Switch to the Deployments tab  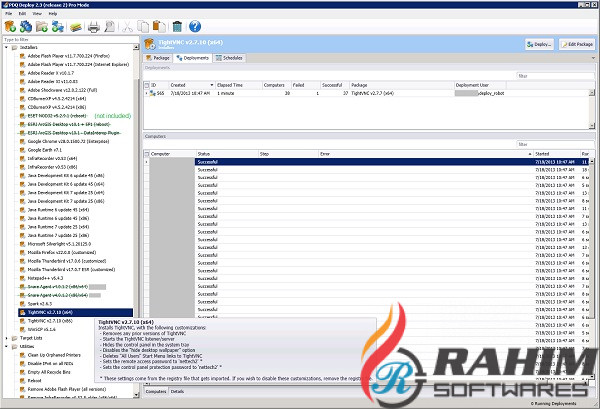pos(192,58)
